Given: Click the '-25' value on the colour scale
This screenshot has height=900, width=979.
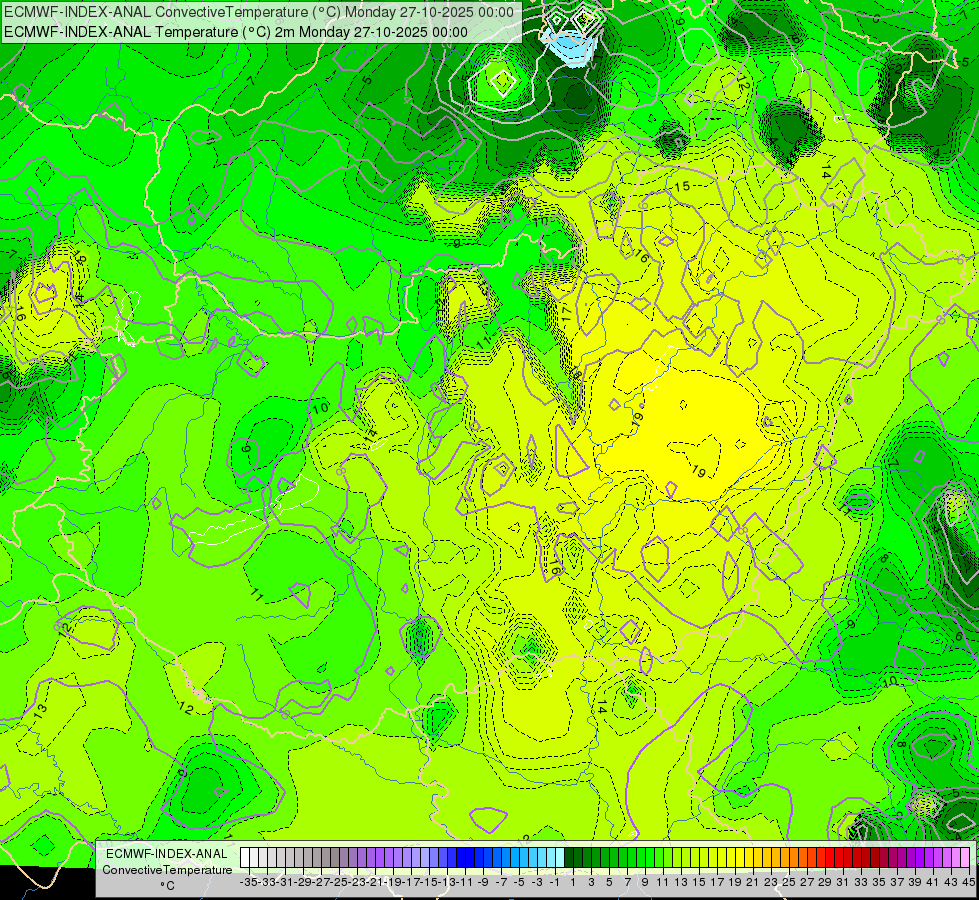Looking at the screenshot, I should (x=339, y=882).
